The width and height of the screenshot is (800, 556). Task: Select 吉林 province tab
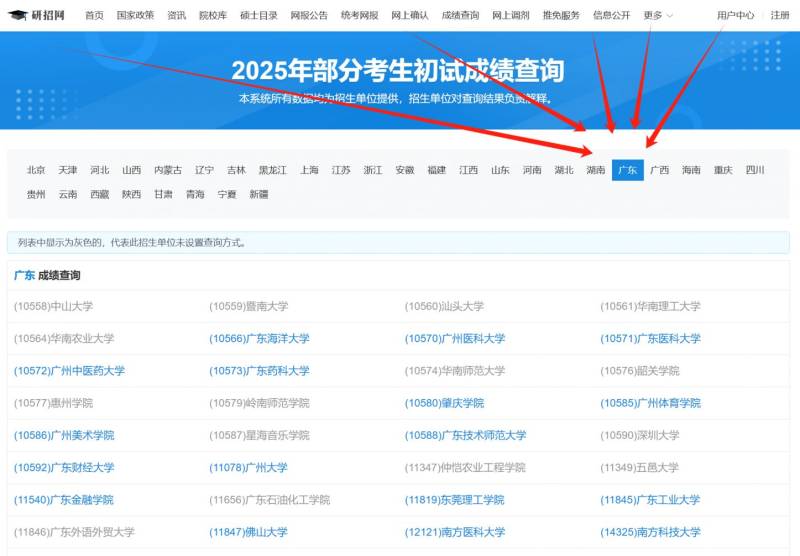click(x=236, y=170)
